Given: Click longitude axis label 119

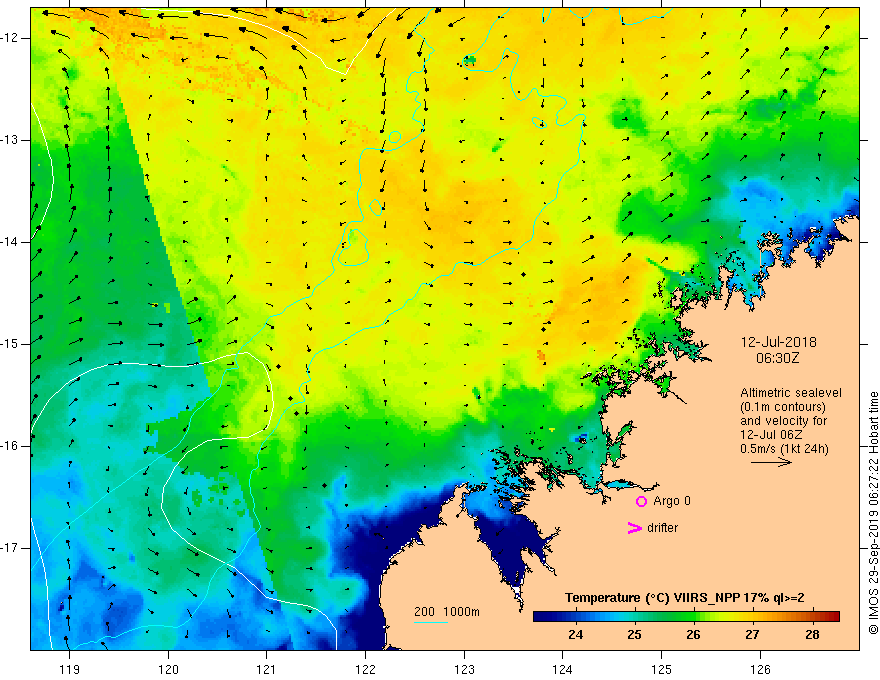Looking at the screenshot, I should coord(69,669).
